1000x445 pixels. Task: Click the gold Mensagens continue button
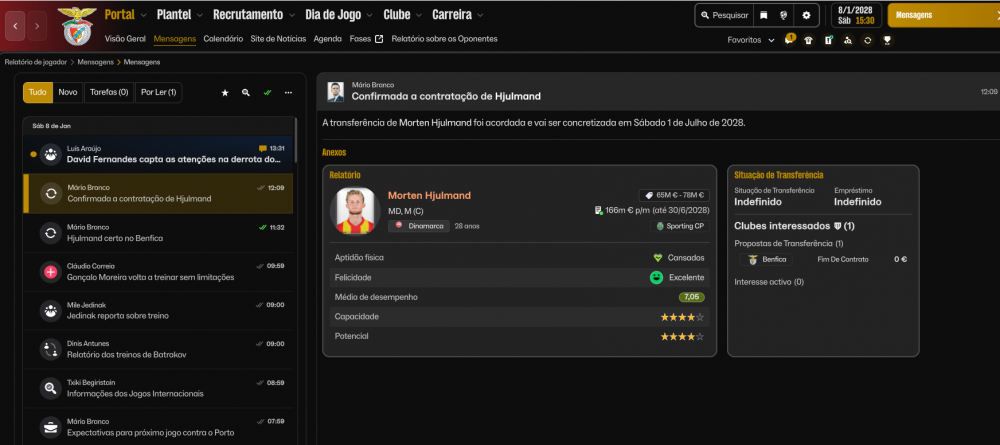[x=944, y=15]
